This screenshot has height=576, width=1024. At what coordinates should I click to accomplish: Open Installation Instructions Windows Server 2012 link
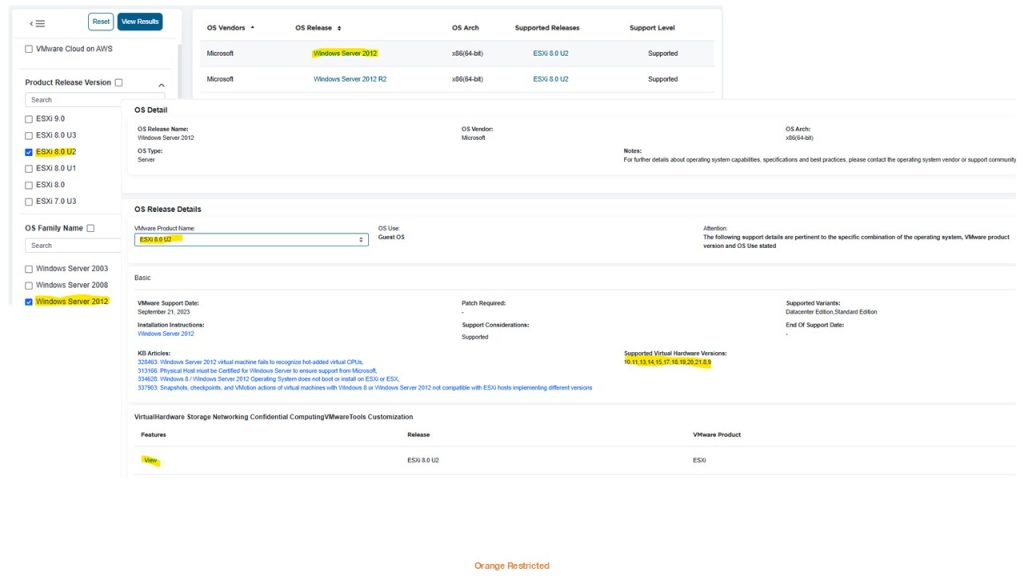click(x=166, y=334)
